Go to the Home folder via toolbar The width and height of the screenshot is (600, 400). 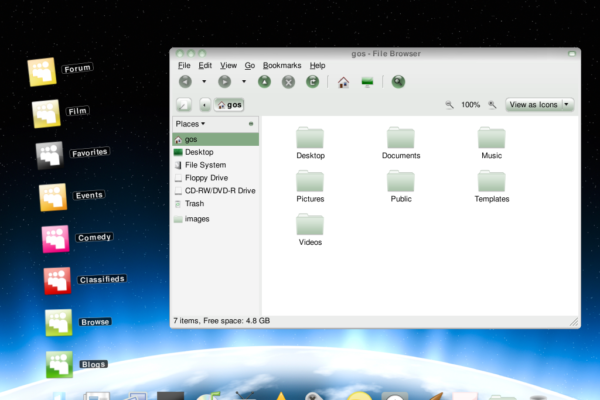343,82
